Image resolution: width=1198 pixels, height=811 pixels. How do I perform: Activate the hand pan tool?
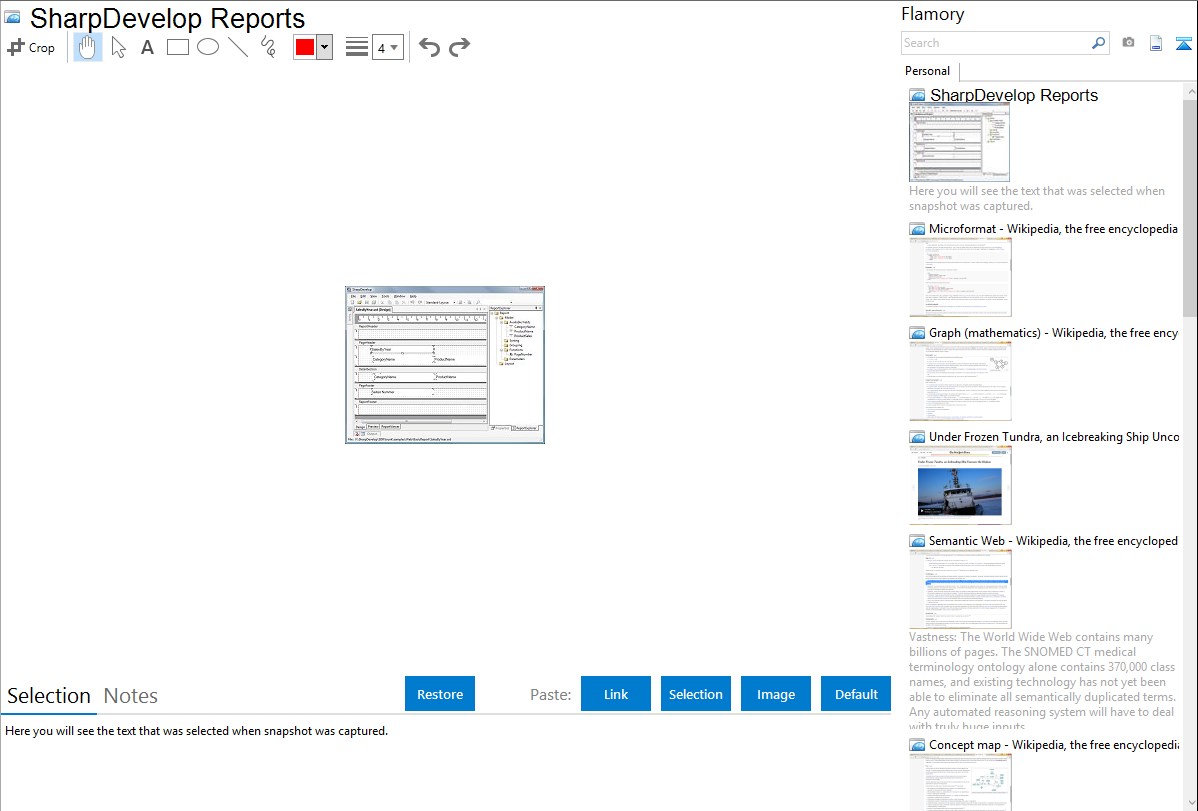coord(88,47)
